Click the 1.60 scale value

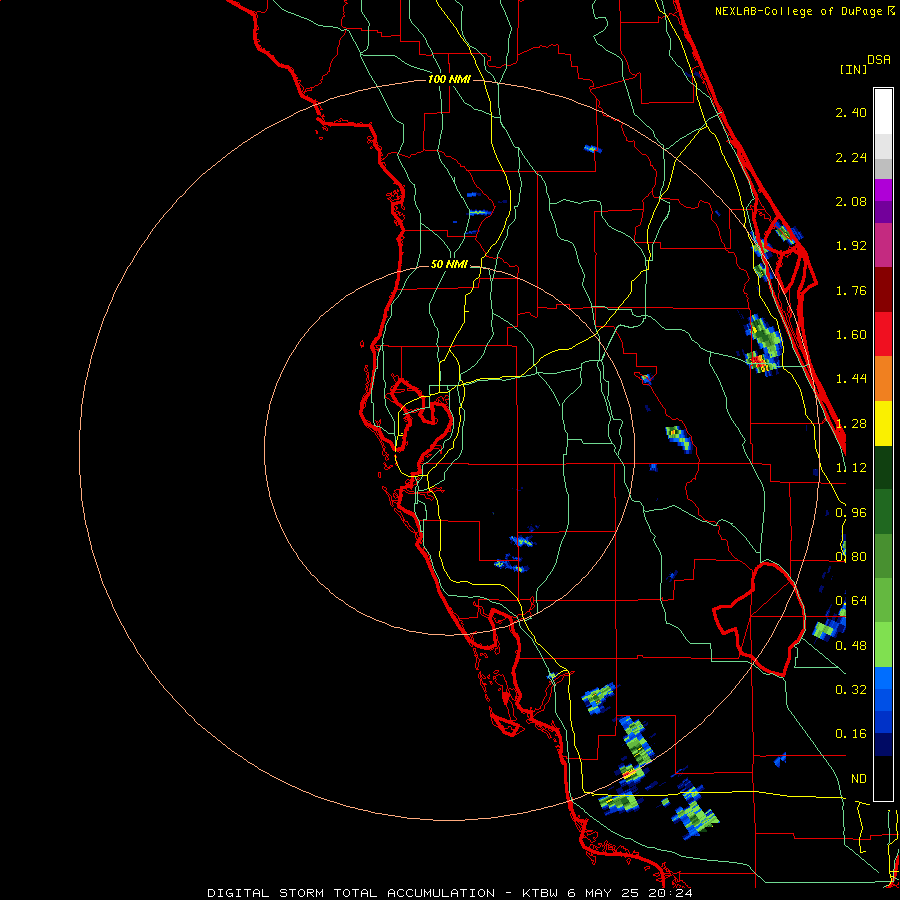tap(851, 335)
